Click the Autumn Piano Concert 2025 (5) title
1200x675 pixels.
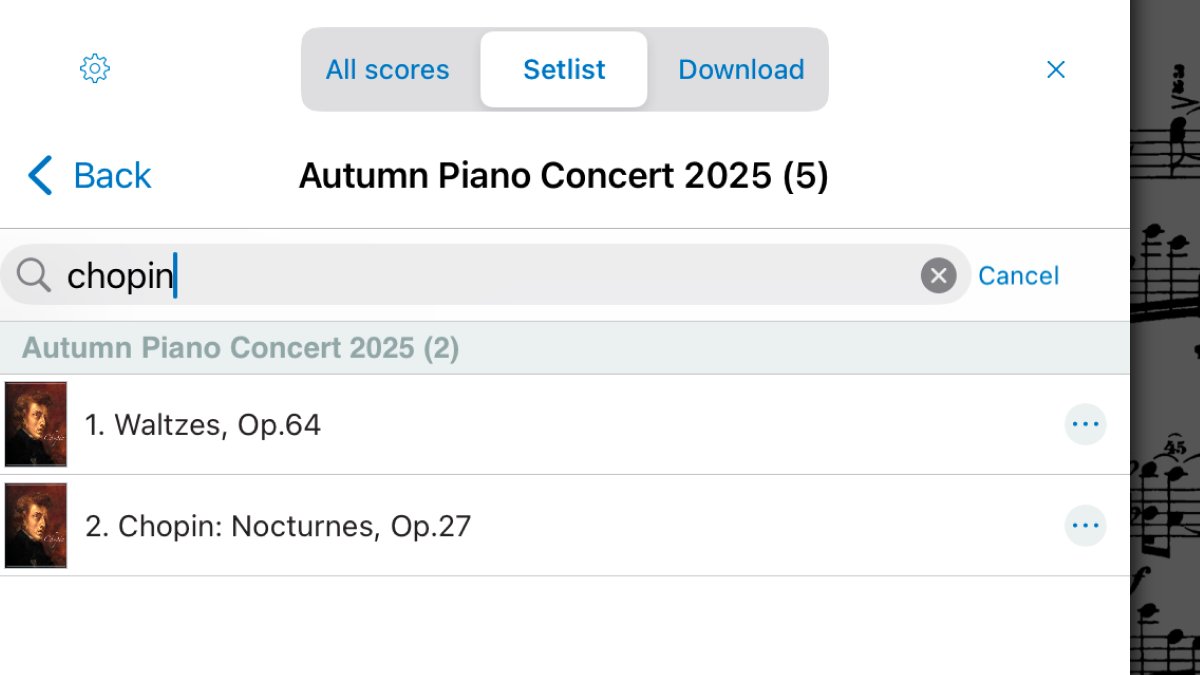pyautogui.click(x=563, y=176)
